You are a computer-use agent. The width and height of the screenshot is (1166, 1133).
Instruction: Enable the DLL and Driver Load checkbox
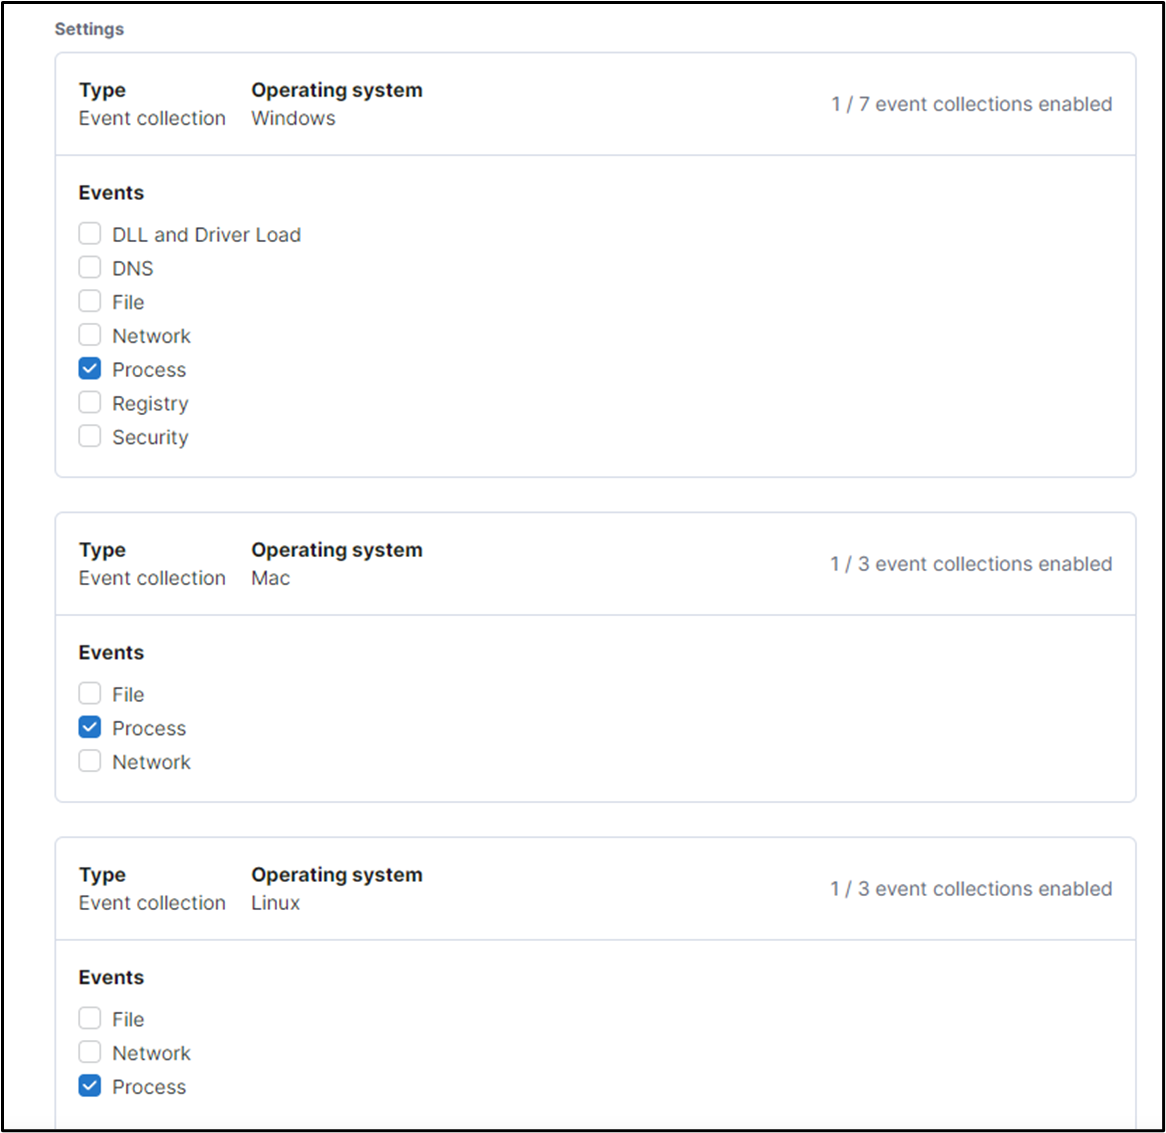(89, 232)
